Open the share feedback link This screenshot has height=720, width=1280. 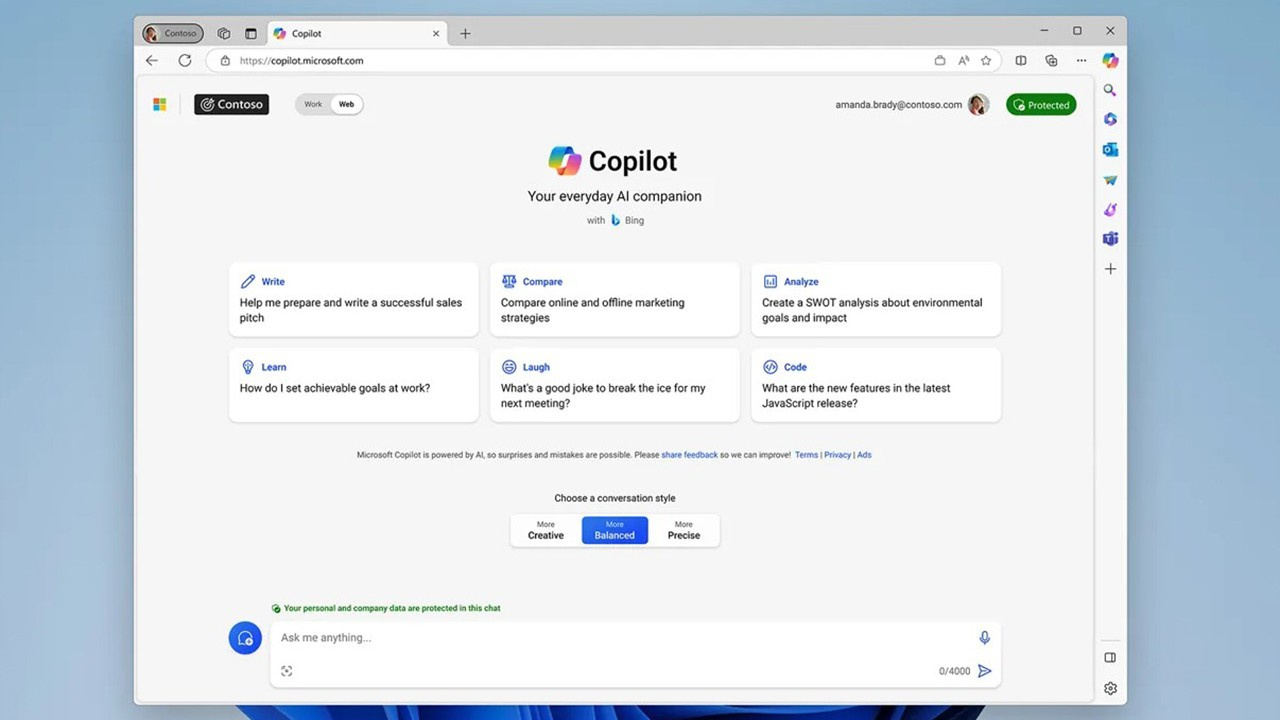pos(690,455)
